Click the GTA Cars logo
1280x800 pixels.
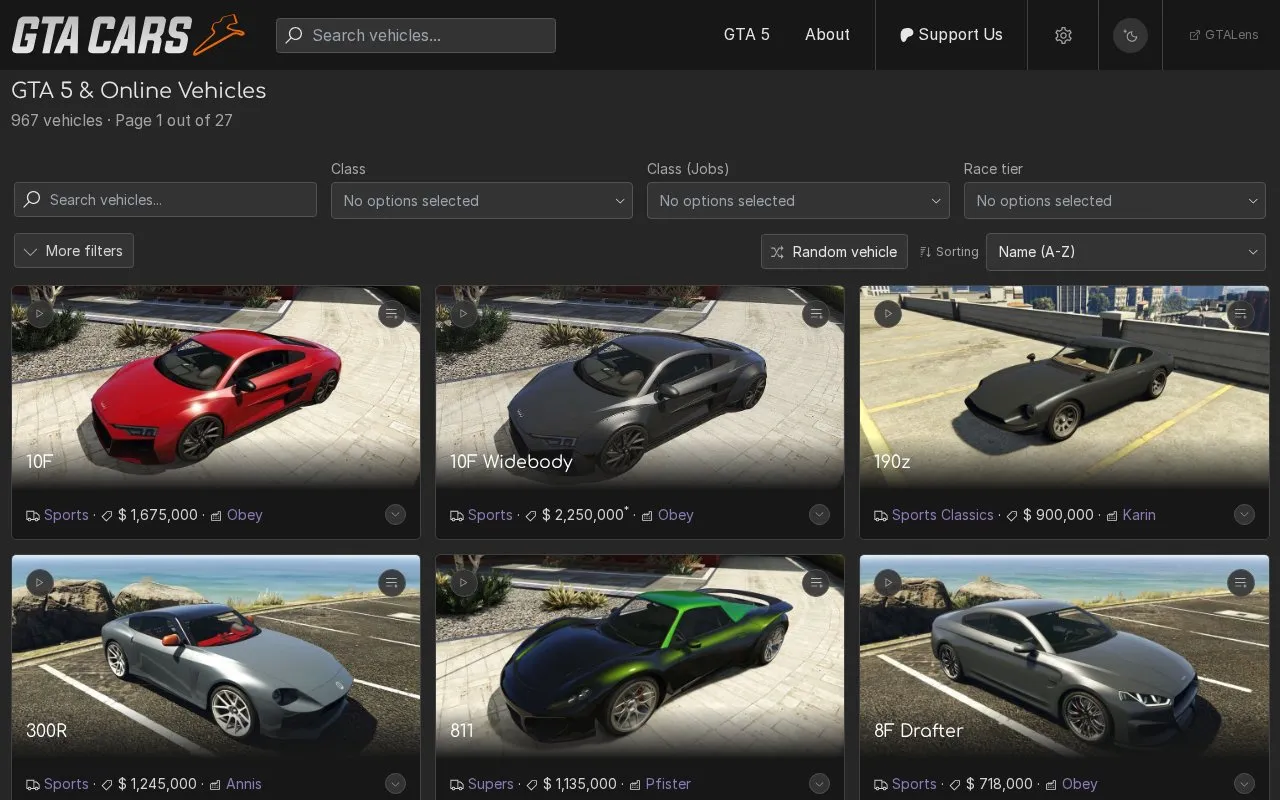[128, 35]
